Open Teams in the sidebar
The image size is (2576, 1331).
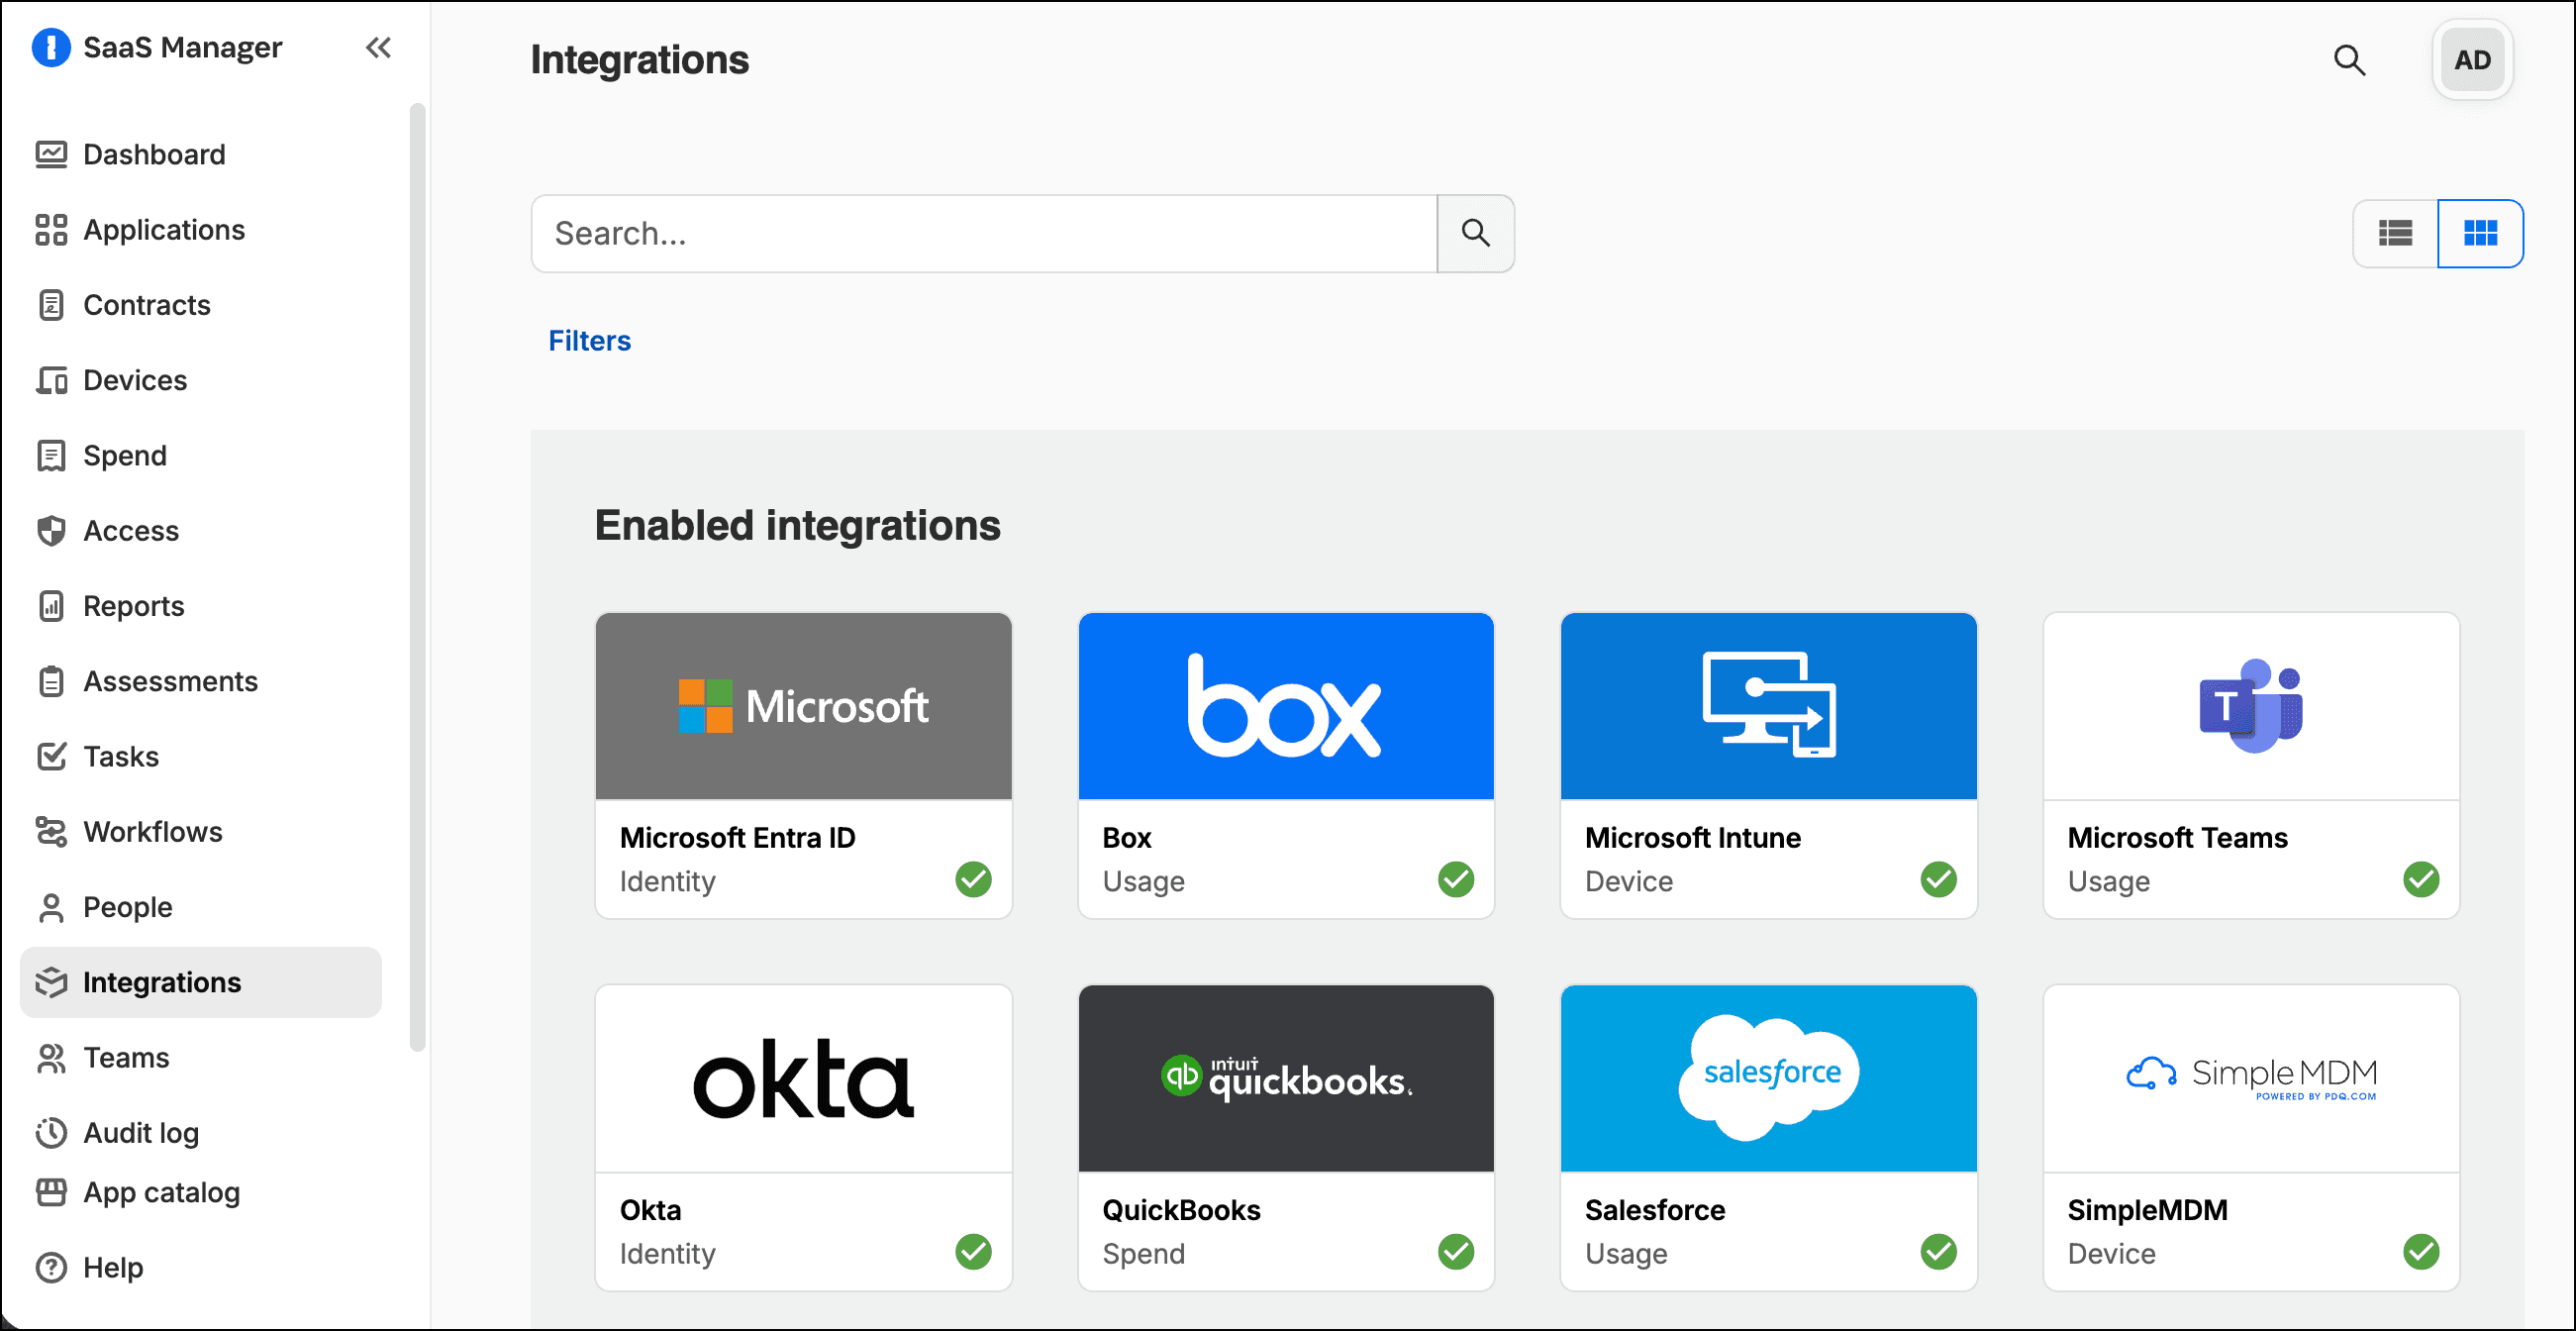pyautogui.click(x=200, y=1057)
